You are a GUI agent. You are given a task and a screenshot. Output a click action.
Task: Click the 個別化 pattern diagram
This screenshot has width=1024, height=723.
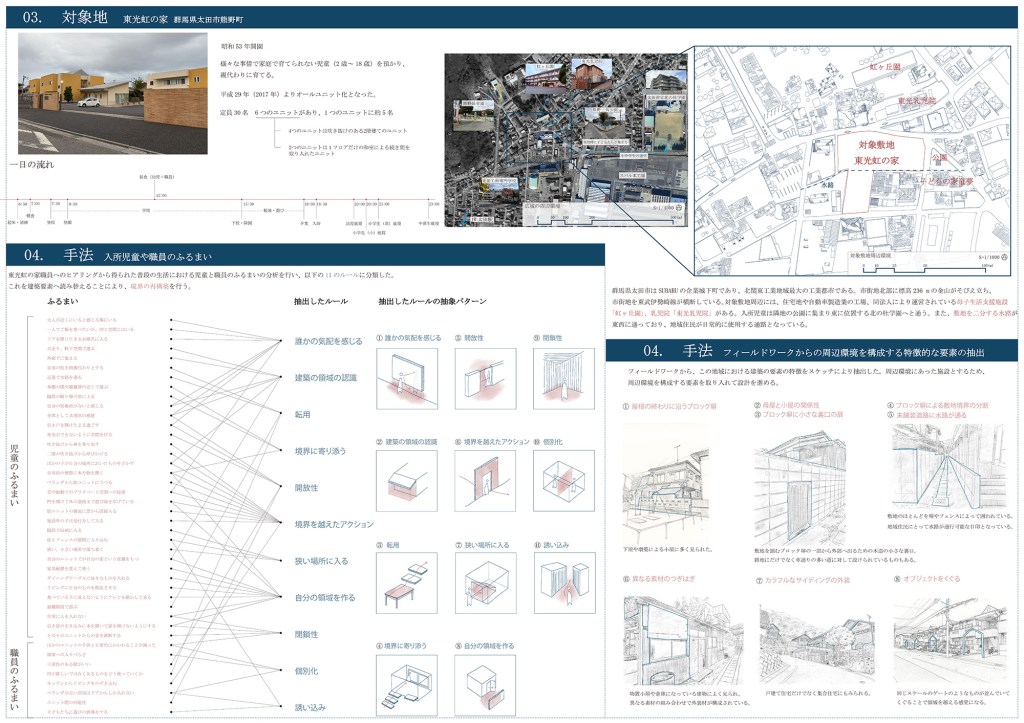click(563, 479)
